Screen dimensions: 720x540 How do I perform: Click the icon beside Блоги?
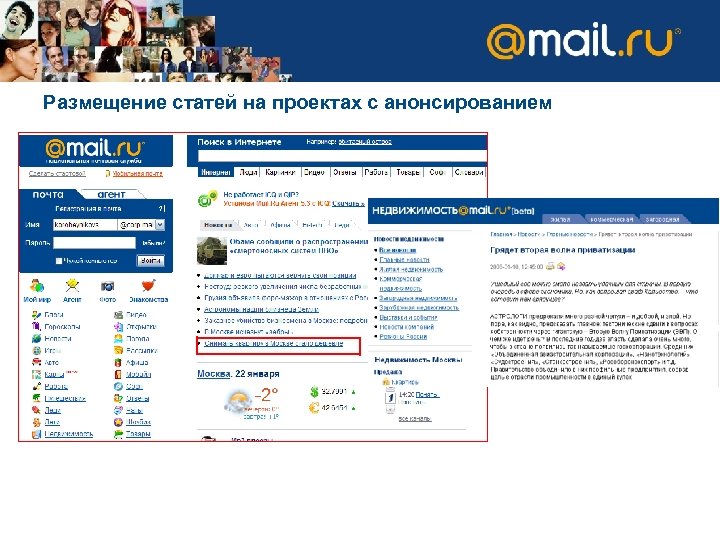tap(37, 315)
